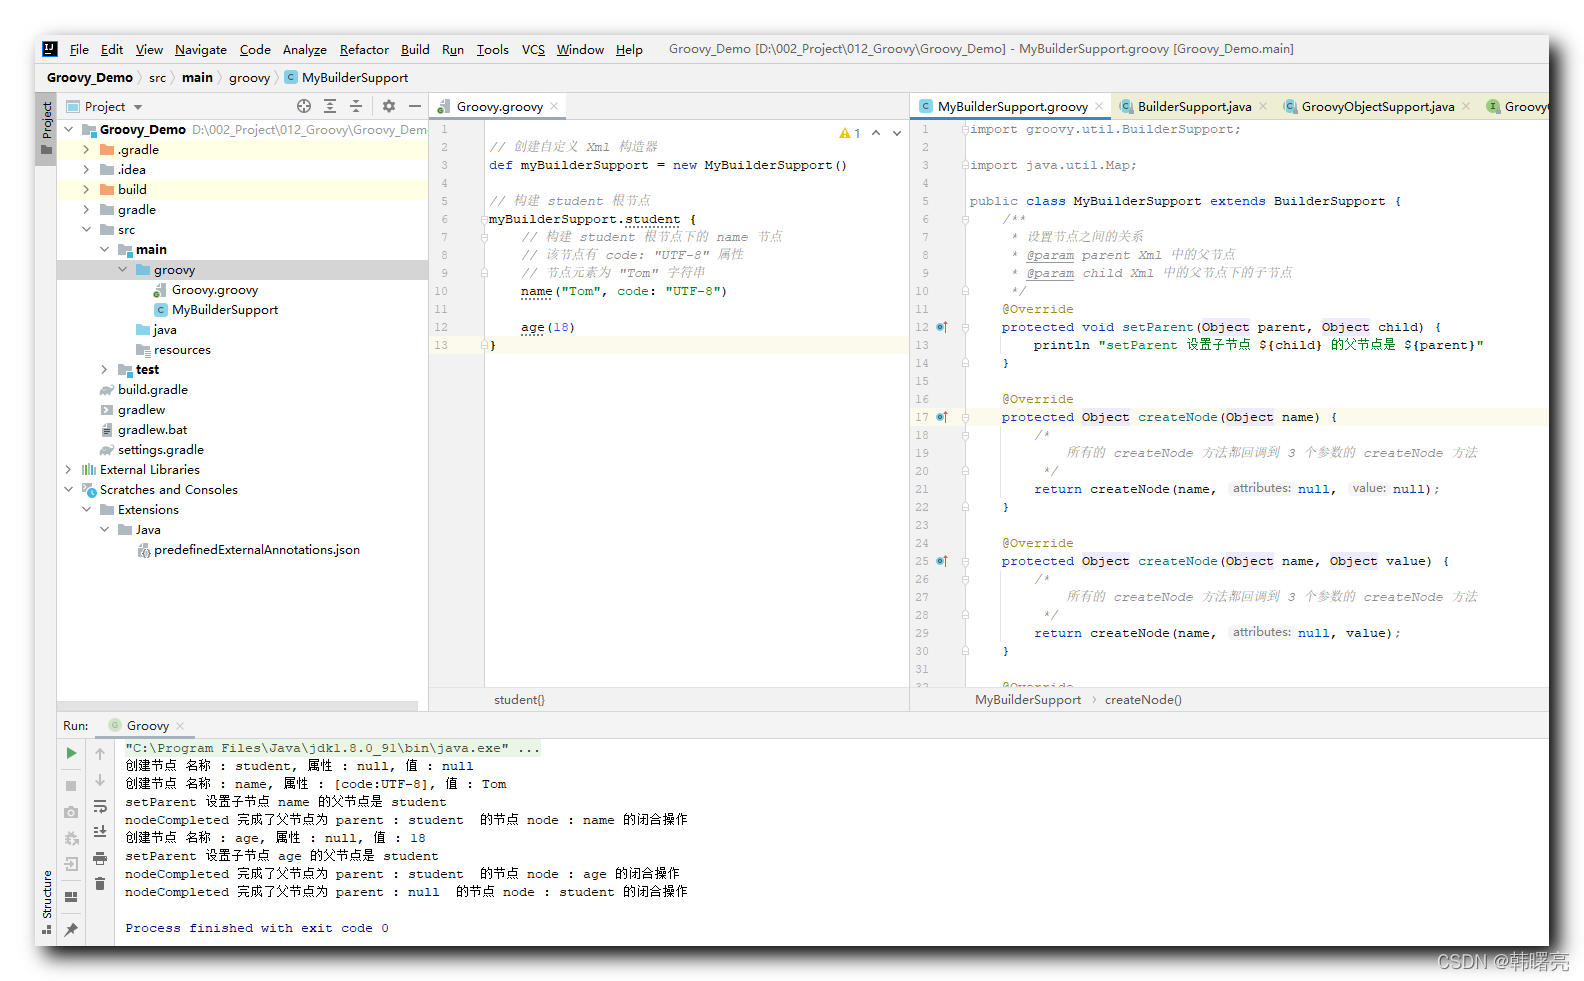Rerun Groovy with the green play icon
The image size is (1584, 981).
coord(71,753)
